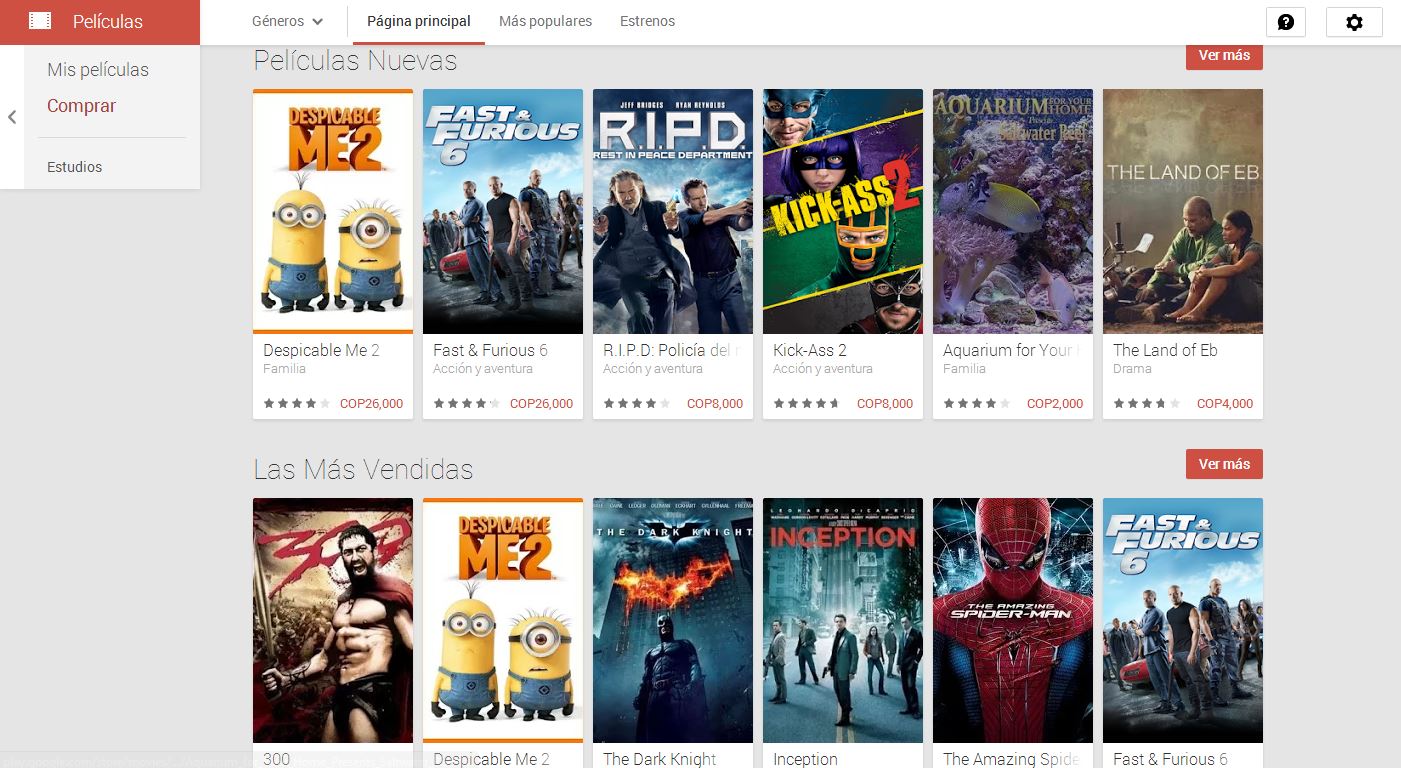
Task: Open Las Más Vendidas section heading
Action: [x=363, y=469]
